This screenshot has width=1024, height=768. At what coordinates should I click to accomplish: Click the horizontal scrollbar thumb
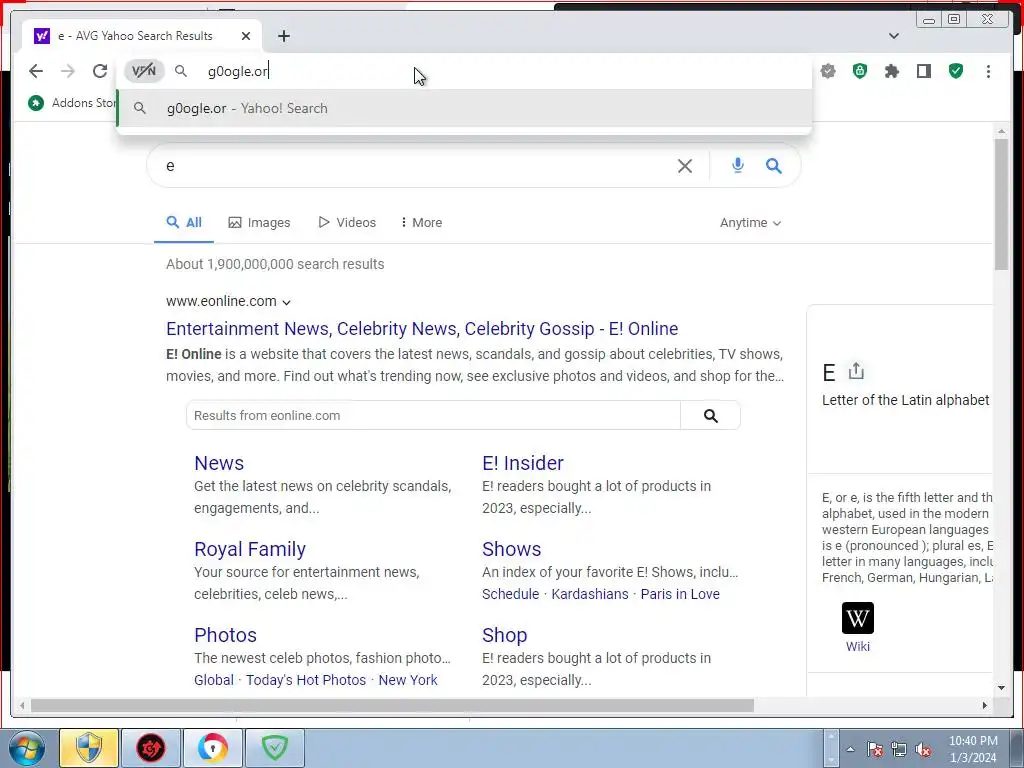[x=392, y=705]
